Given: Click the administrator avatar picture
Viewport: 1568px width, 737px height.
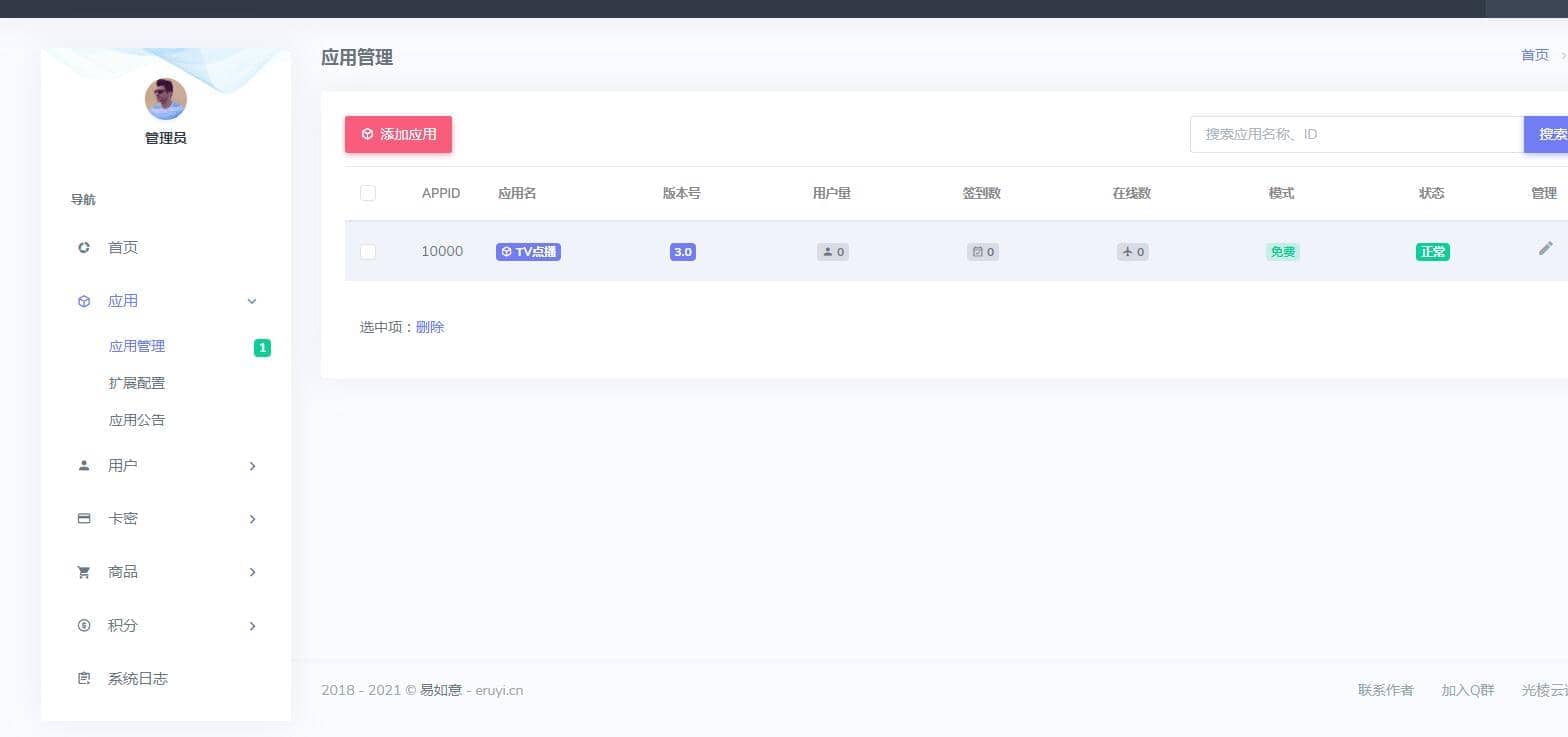Looking at the screenshot, I should [166, 99].
